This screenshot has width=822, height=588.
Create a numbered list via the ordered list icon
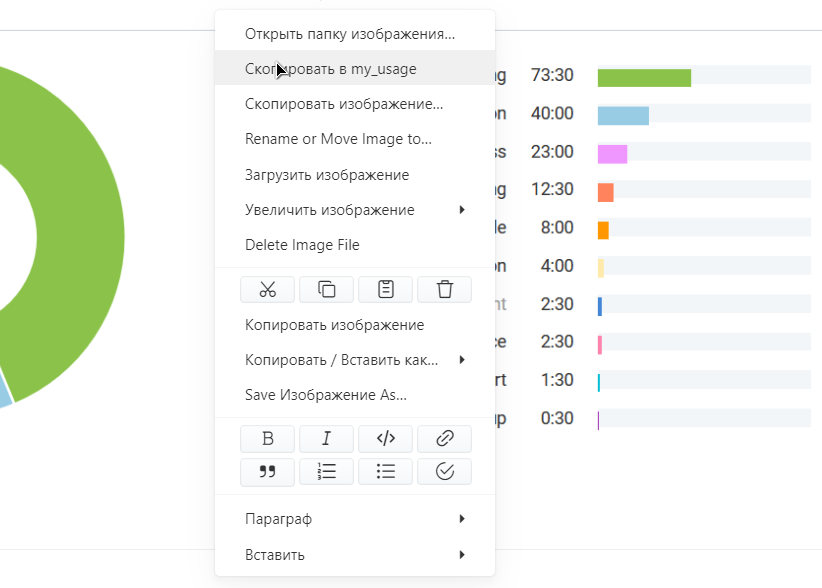point(326,472)
